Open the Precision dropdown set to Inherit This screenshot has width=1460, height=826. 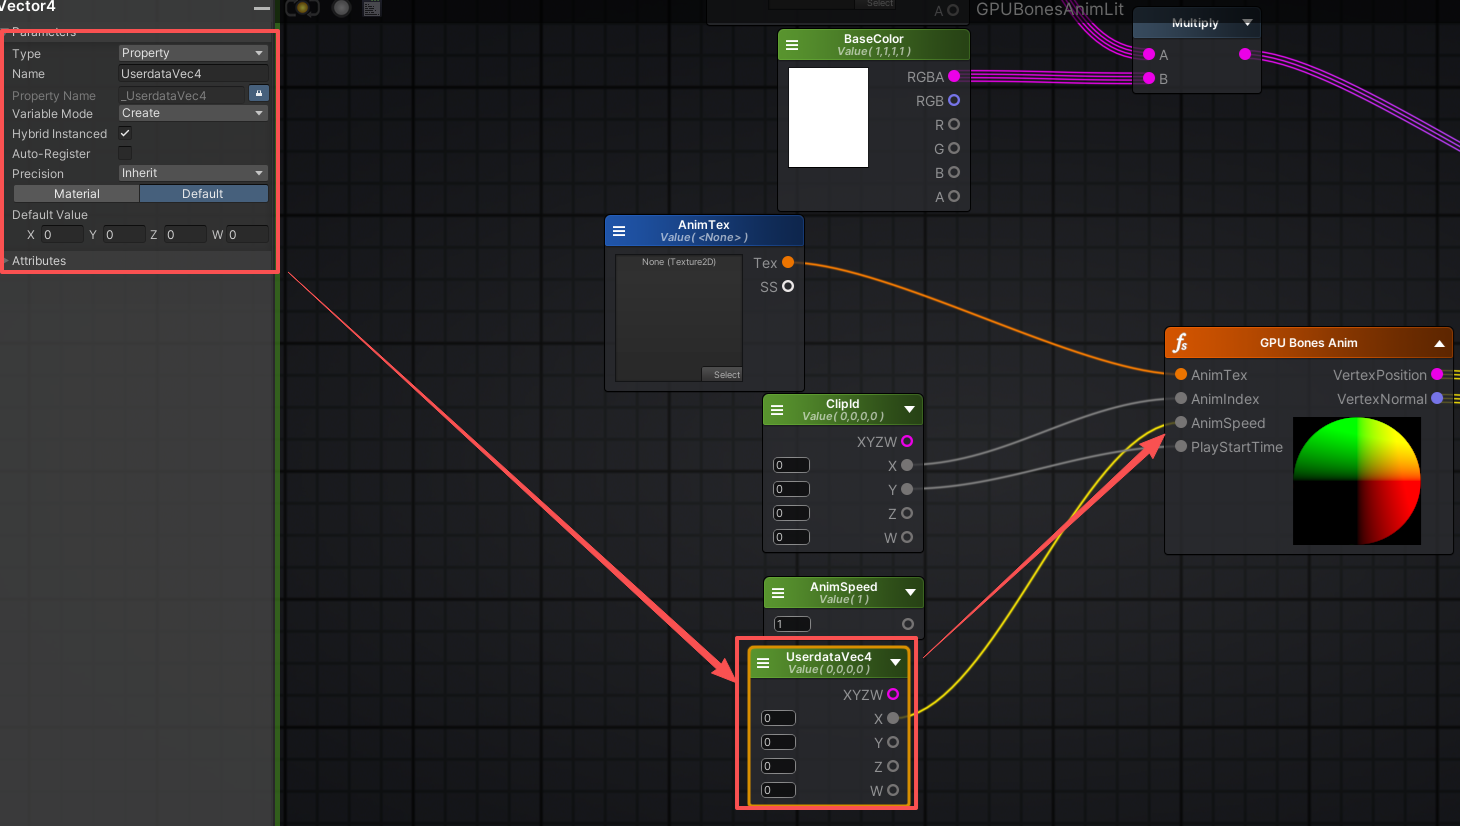pyautogui.click(x=193, y=173)
